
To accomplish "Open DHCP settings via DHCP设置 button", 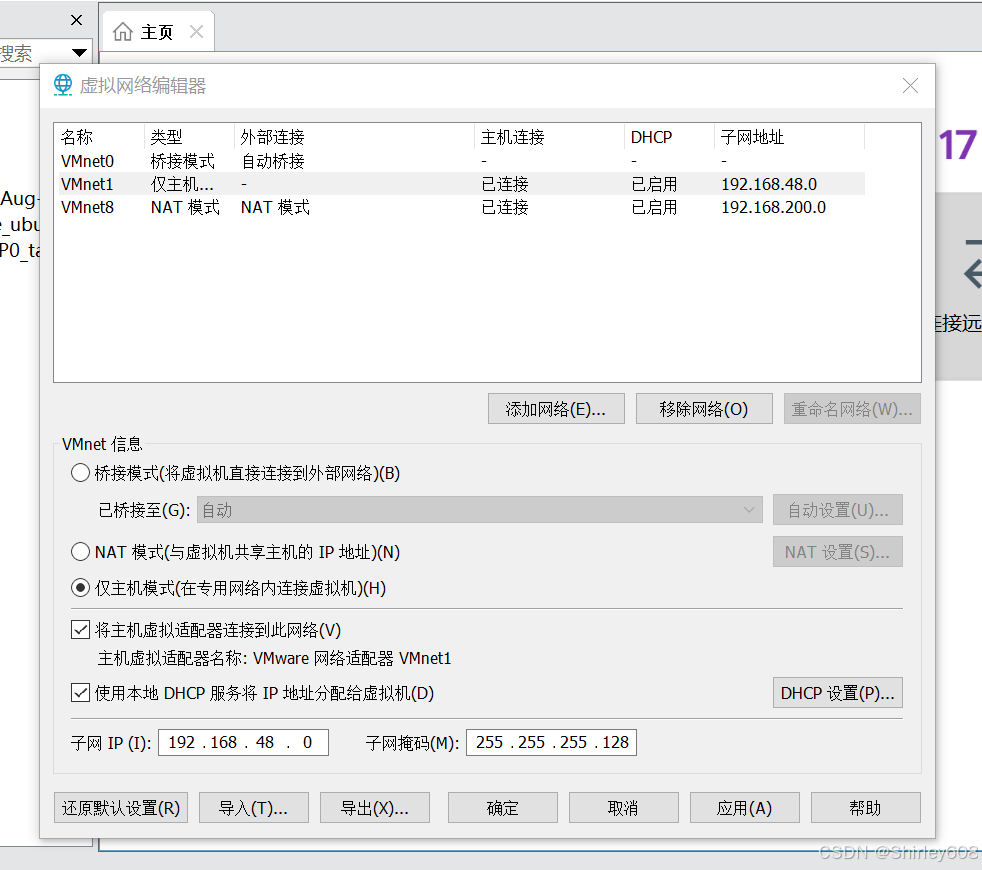I will 837,692.
